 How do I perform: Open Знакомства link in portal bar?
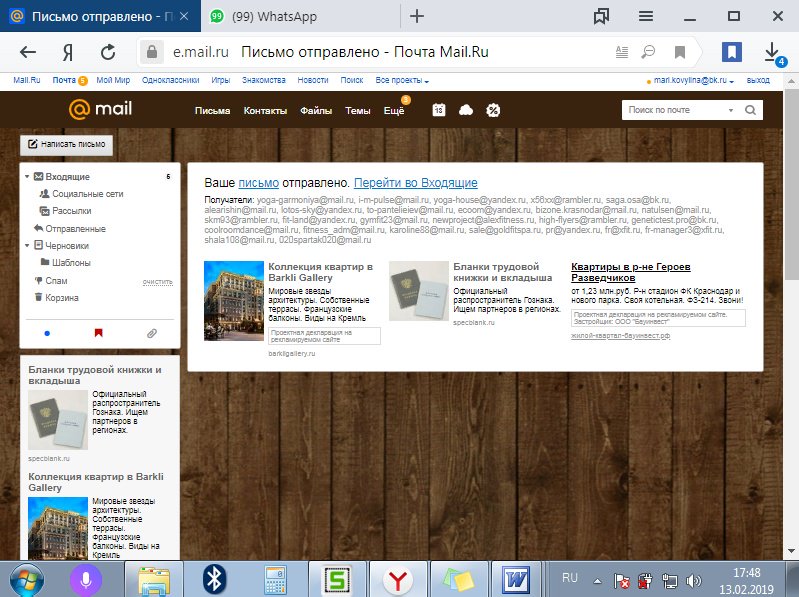pos(263,80)
